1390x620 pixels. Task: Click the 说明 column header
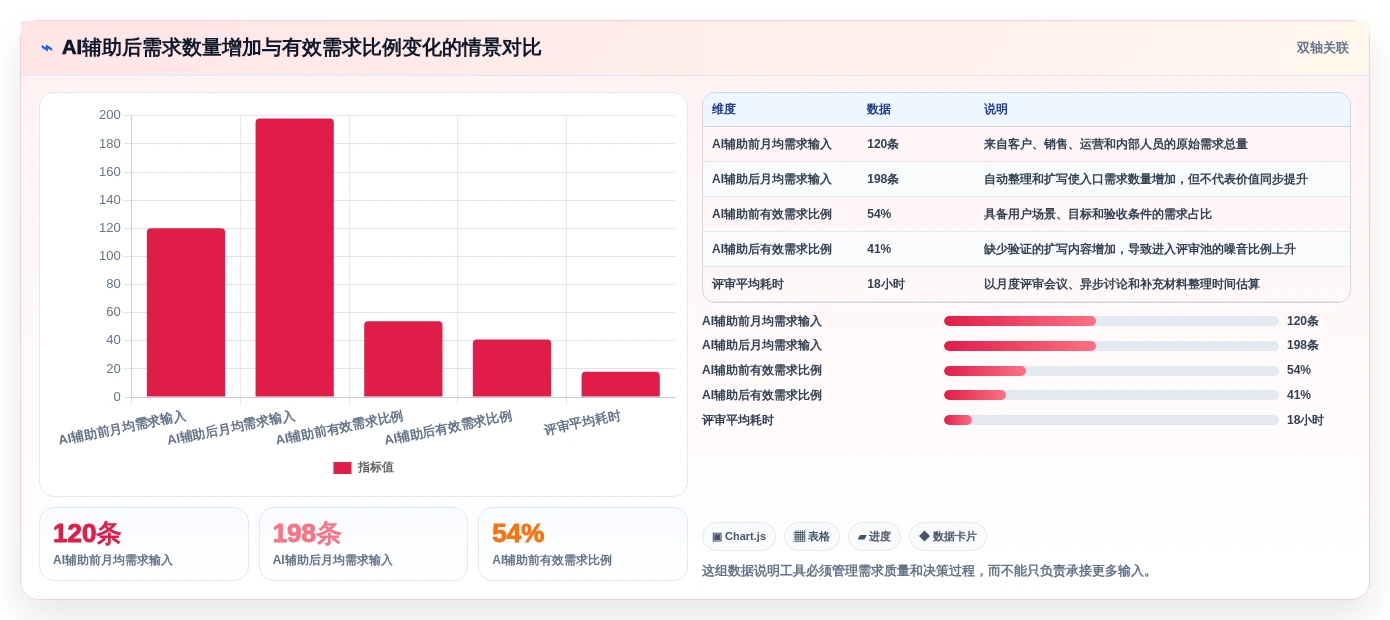click(995, 110)
